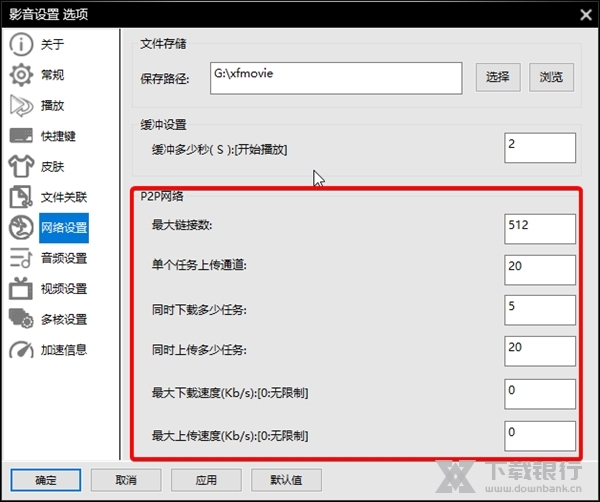This screenshot has height=502, width=600.
Task: Click the buffer seconds input field
Action: 540,148
